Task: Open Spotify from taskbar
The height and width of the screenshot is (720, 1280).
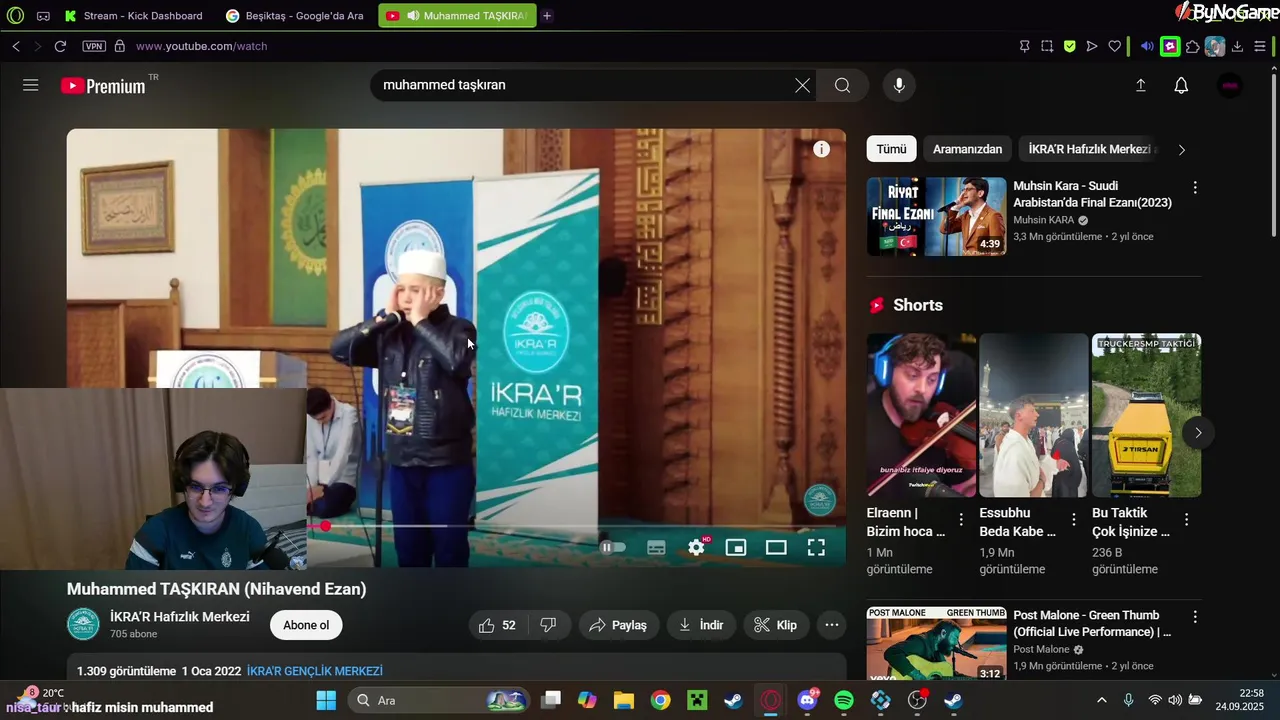Action: pos(844,700)
